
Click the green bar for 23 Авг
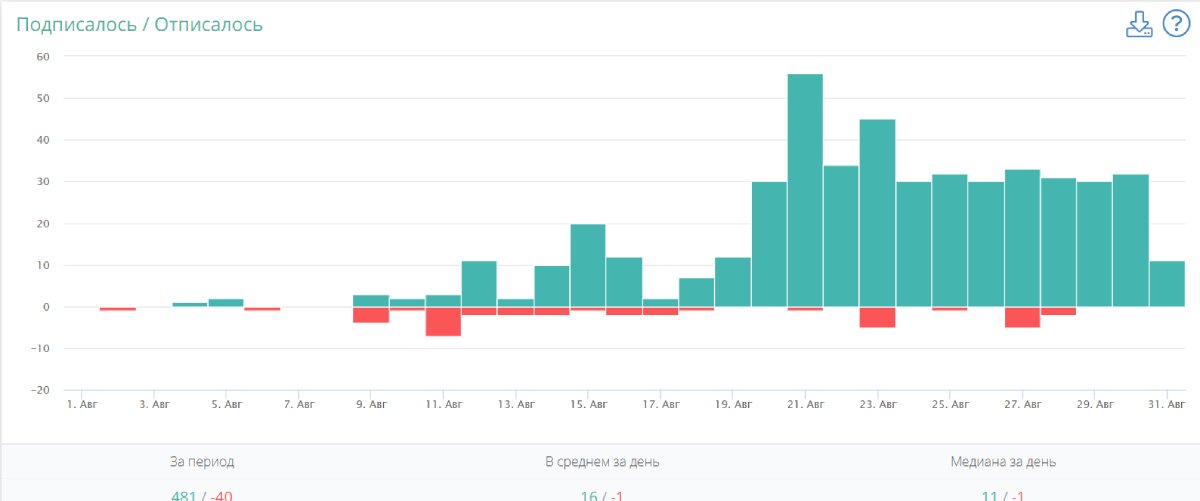coord(877,213)
